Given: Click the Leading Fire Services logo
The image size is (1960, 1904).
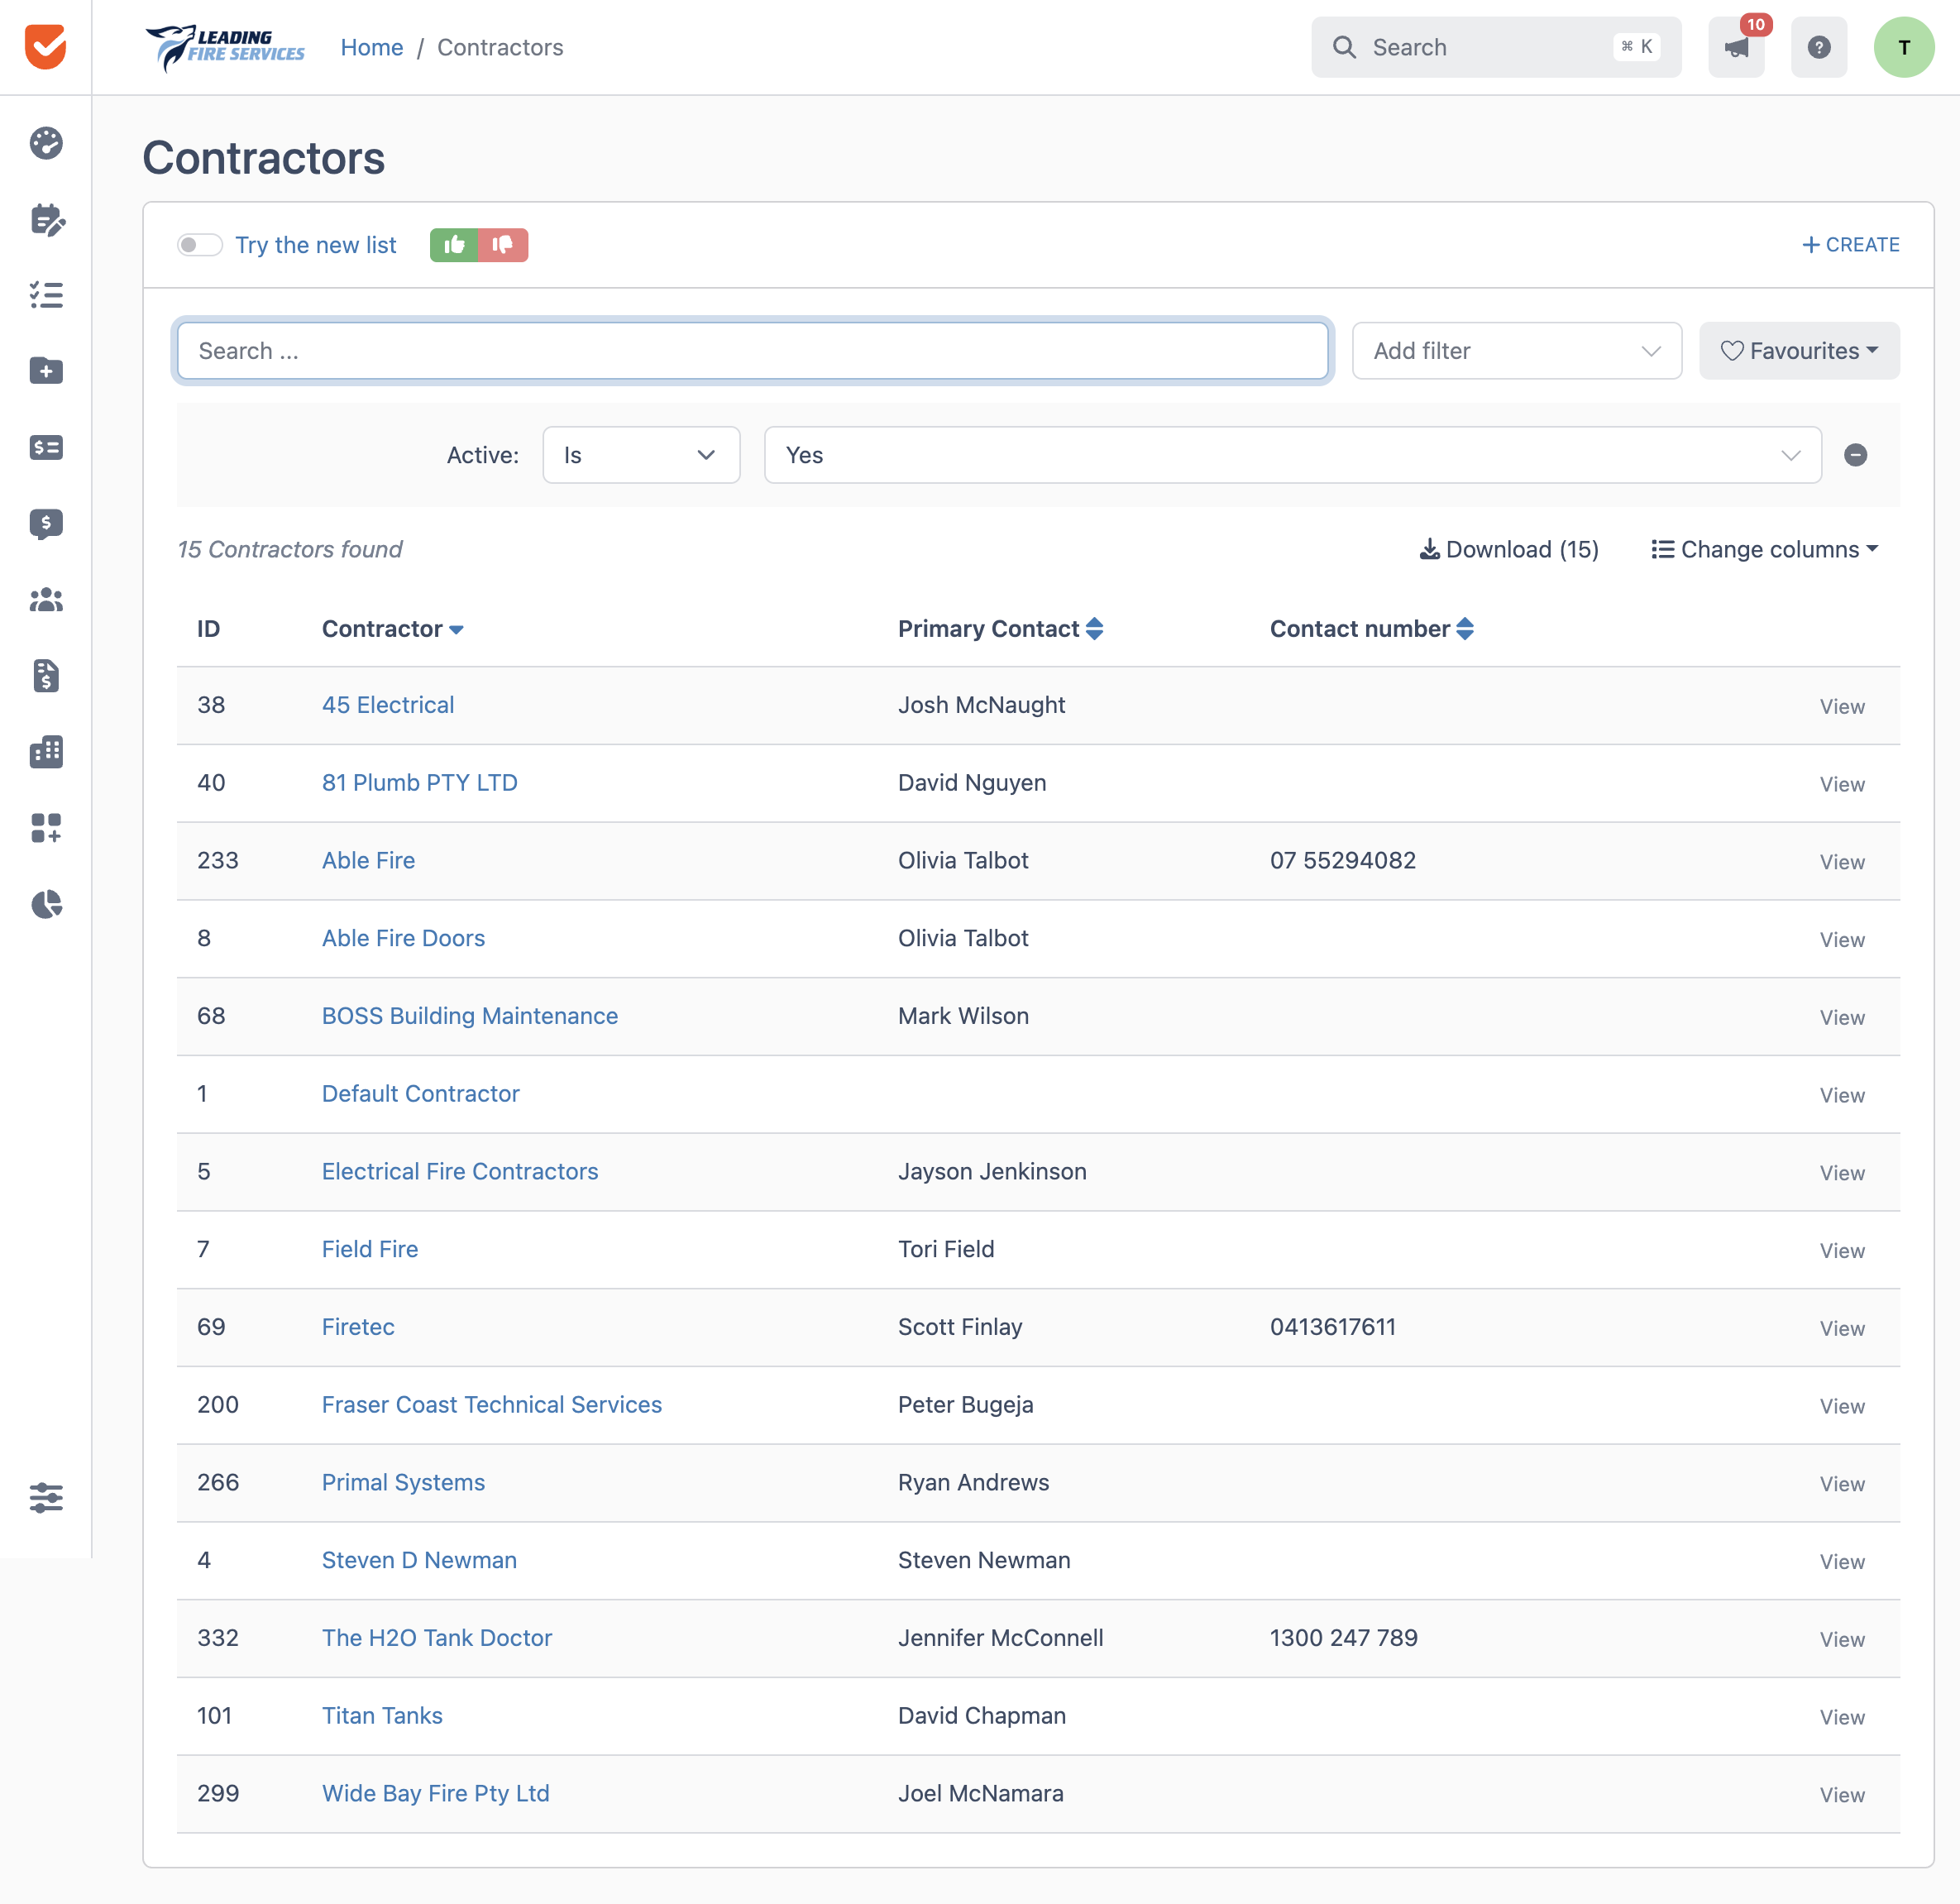Looking at the screenshot, I should 225,47.
